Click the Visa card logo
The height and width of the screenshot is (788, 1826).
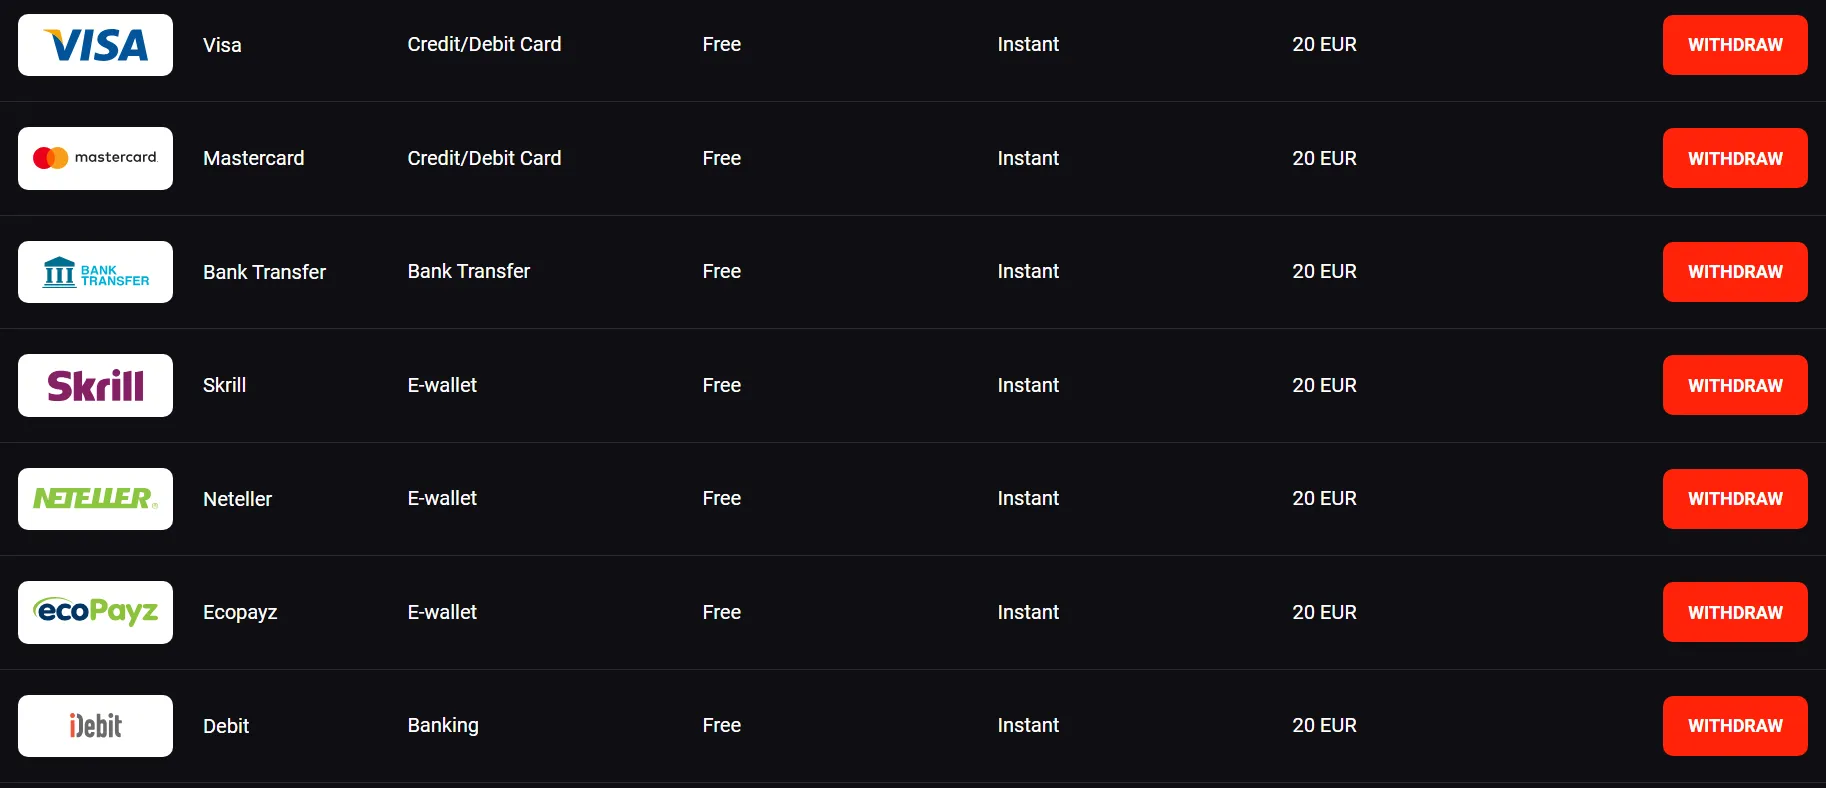tap(95, 44)
